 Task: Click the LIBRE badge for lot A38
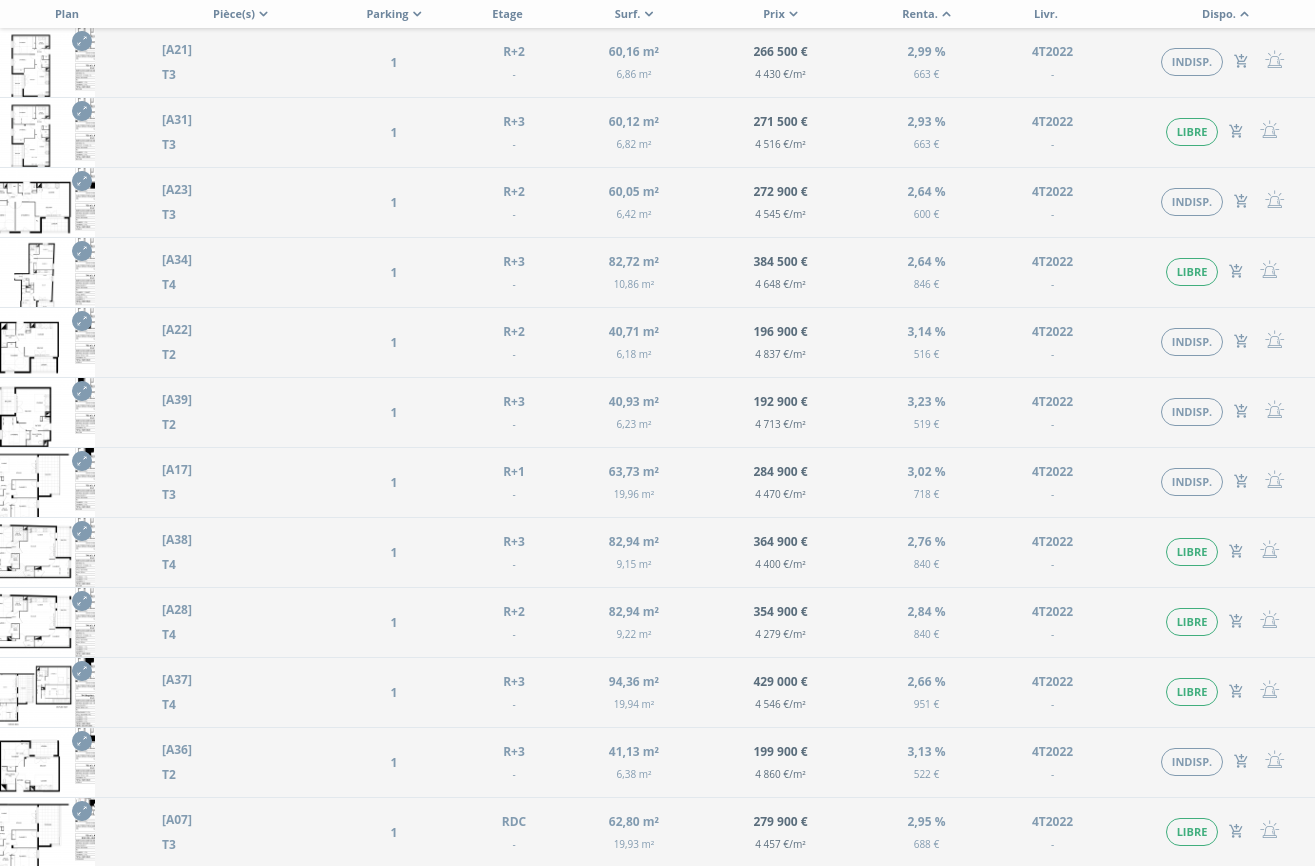pos(1192,552)
